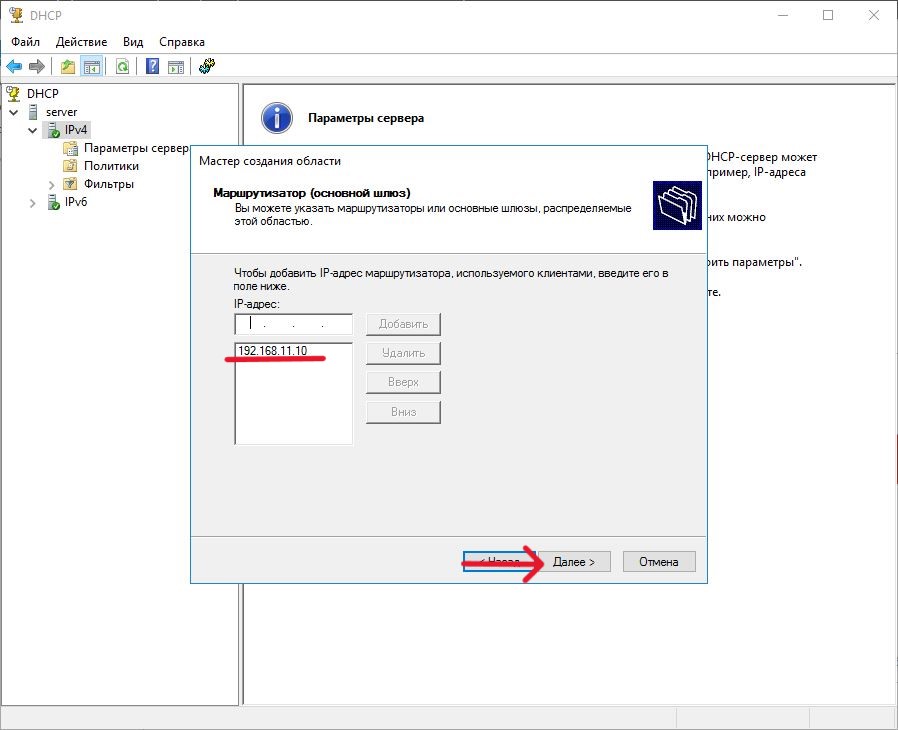Open the Действие menu

(x=83, y=42)
